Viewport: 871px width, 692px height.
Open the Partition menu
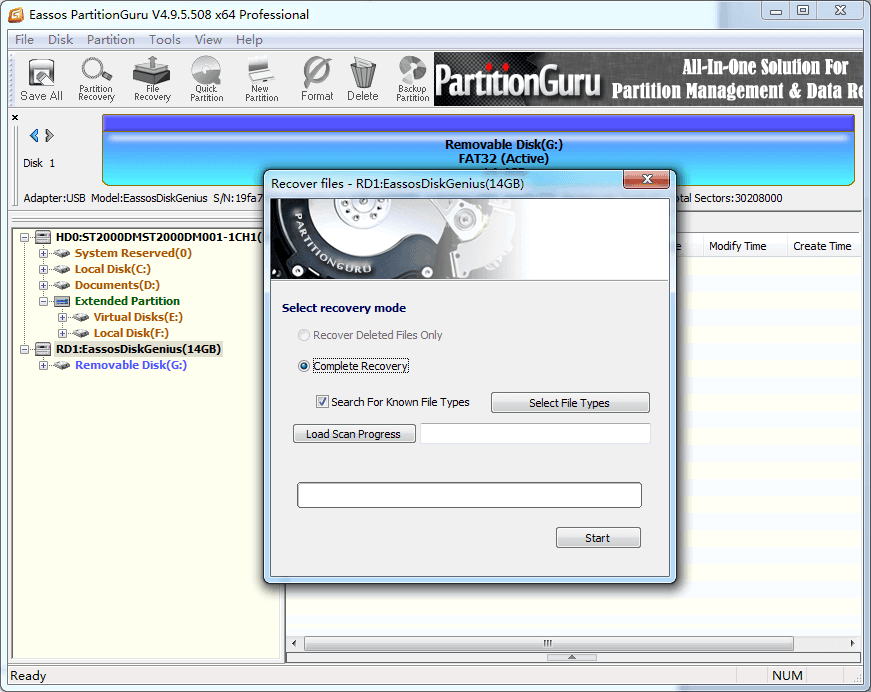coord(111,39)
